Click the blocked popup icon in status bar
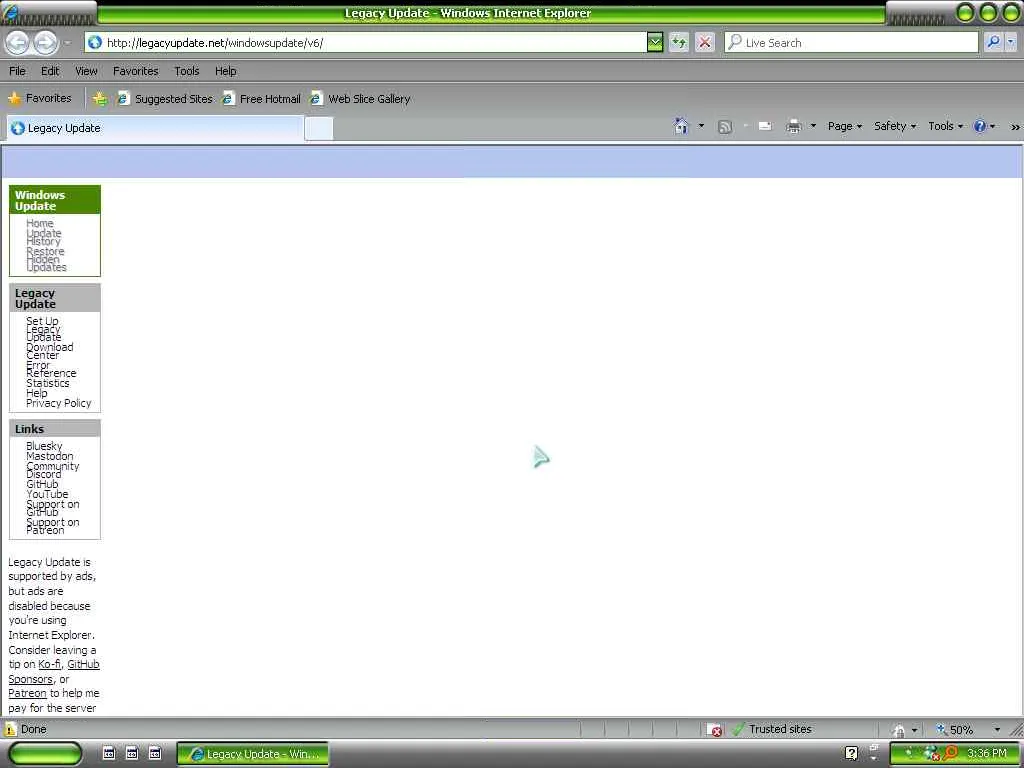 [x=715, y=729]
